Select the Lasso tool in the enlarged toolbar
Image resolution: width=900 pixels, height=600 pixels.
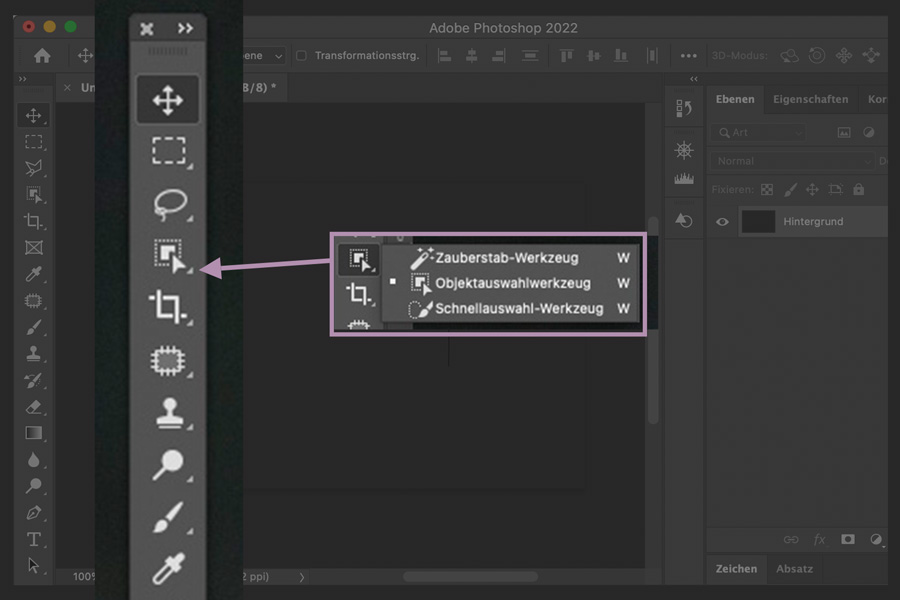point(170,204)
